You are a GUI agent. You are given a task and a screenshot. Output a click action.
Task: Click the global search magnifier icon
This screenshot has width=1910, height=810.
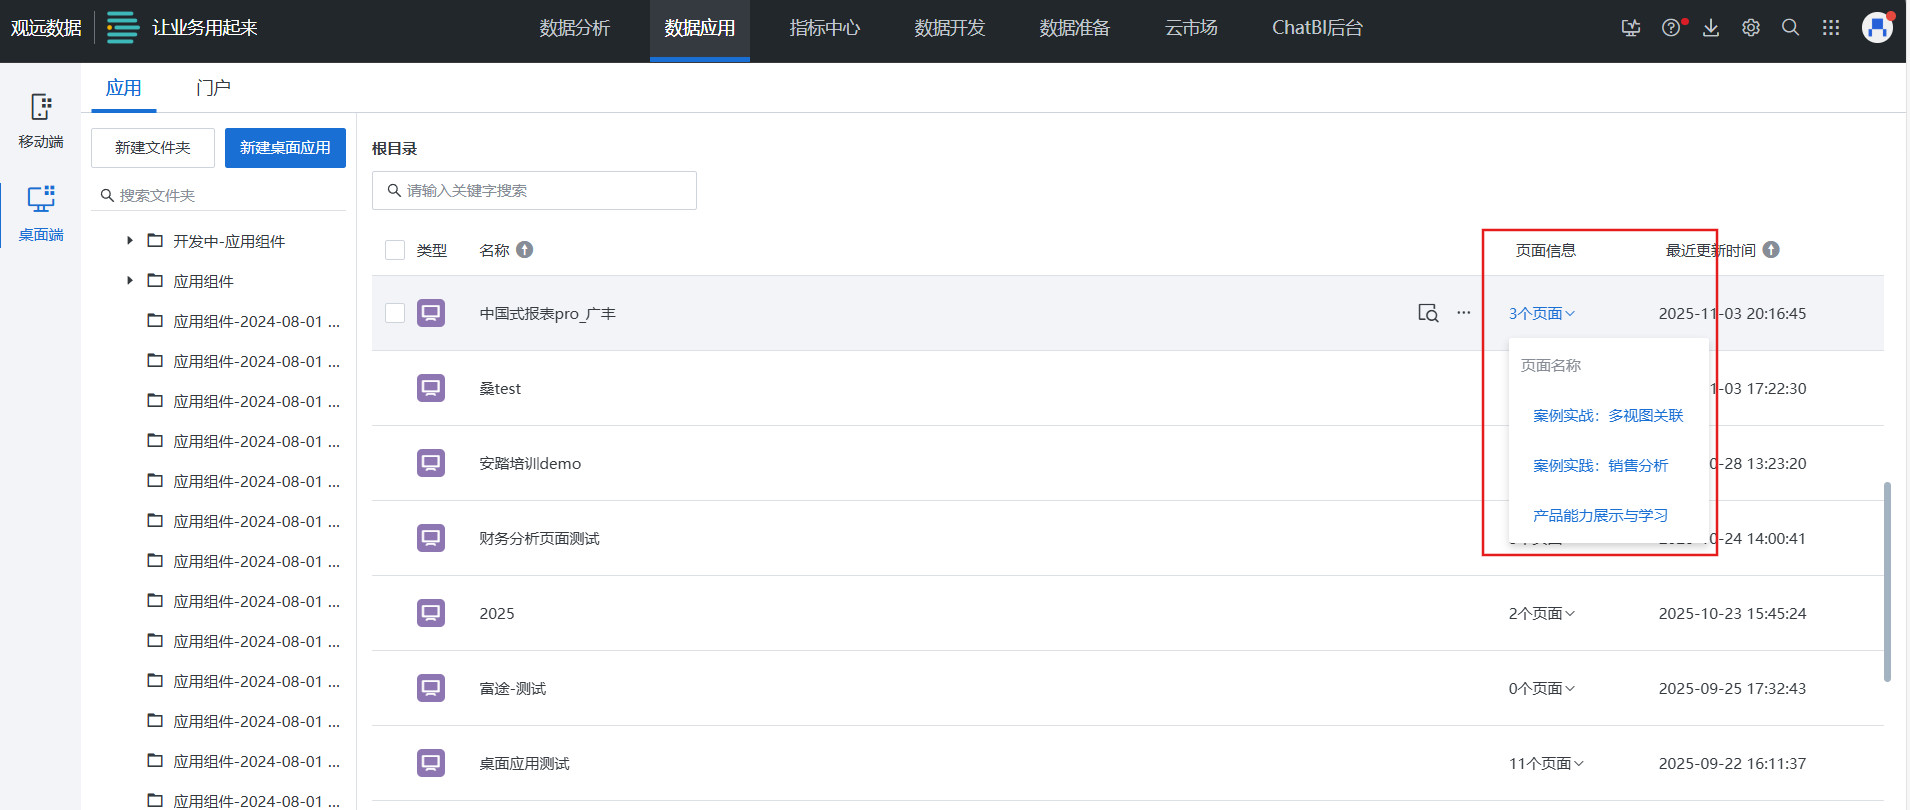(x=1791, y=28)
